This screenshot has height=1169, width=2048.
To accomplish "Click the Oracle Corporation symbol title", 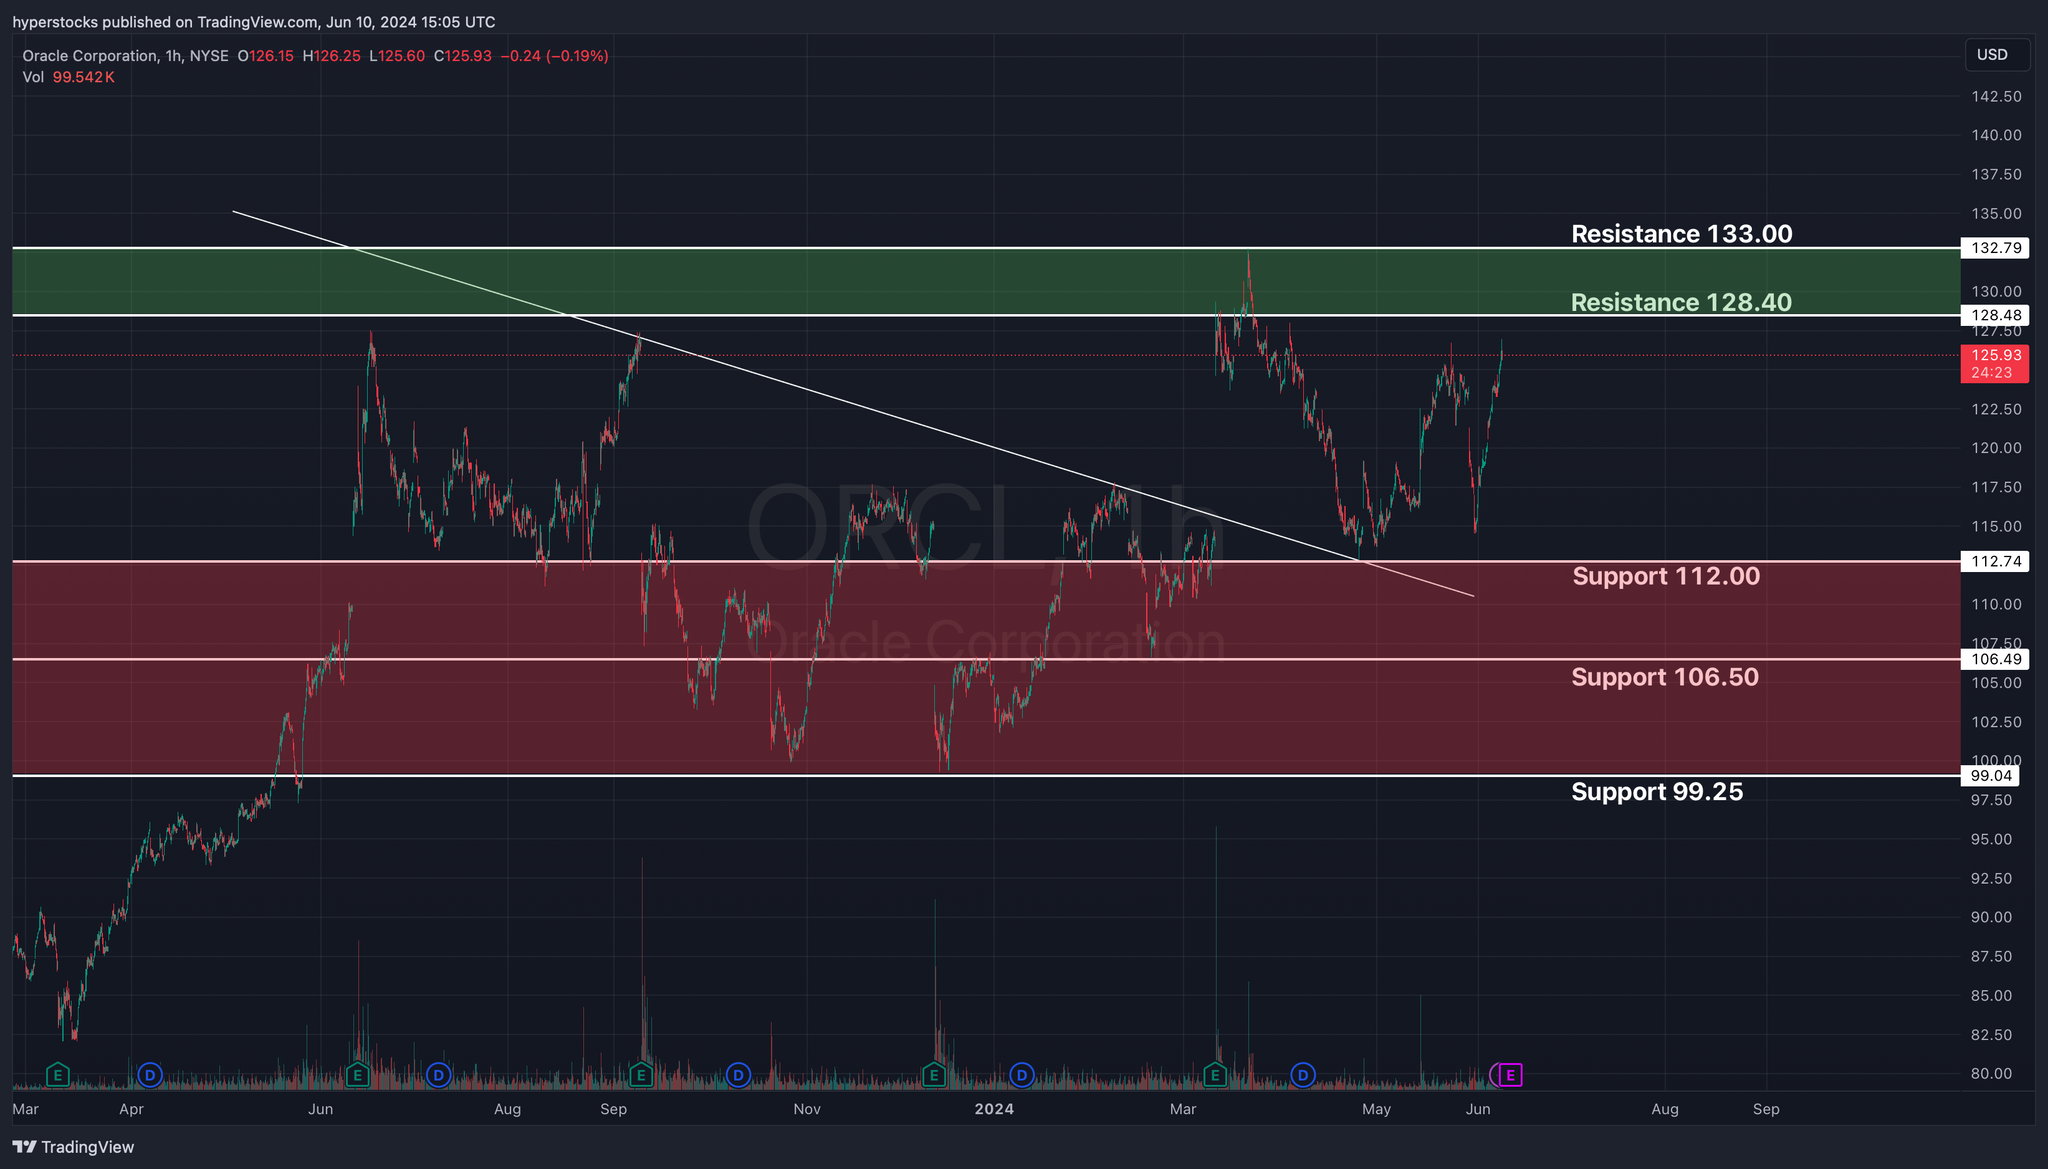I will 90,56.
